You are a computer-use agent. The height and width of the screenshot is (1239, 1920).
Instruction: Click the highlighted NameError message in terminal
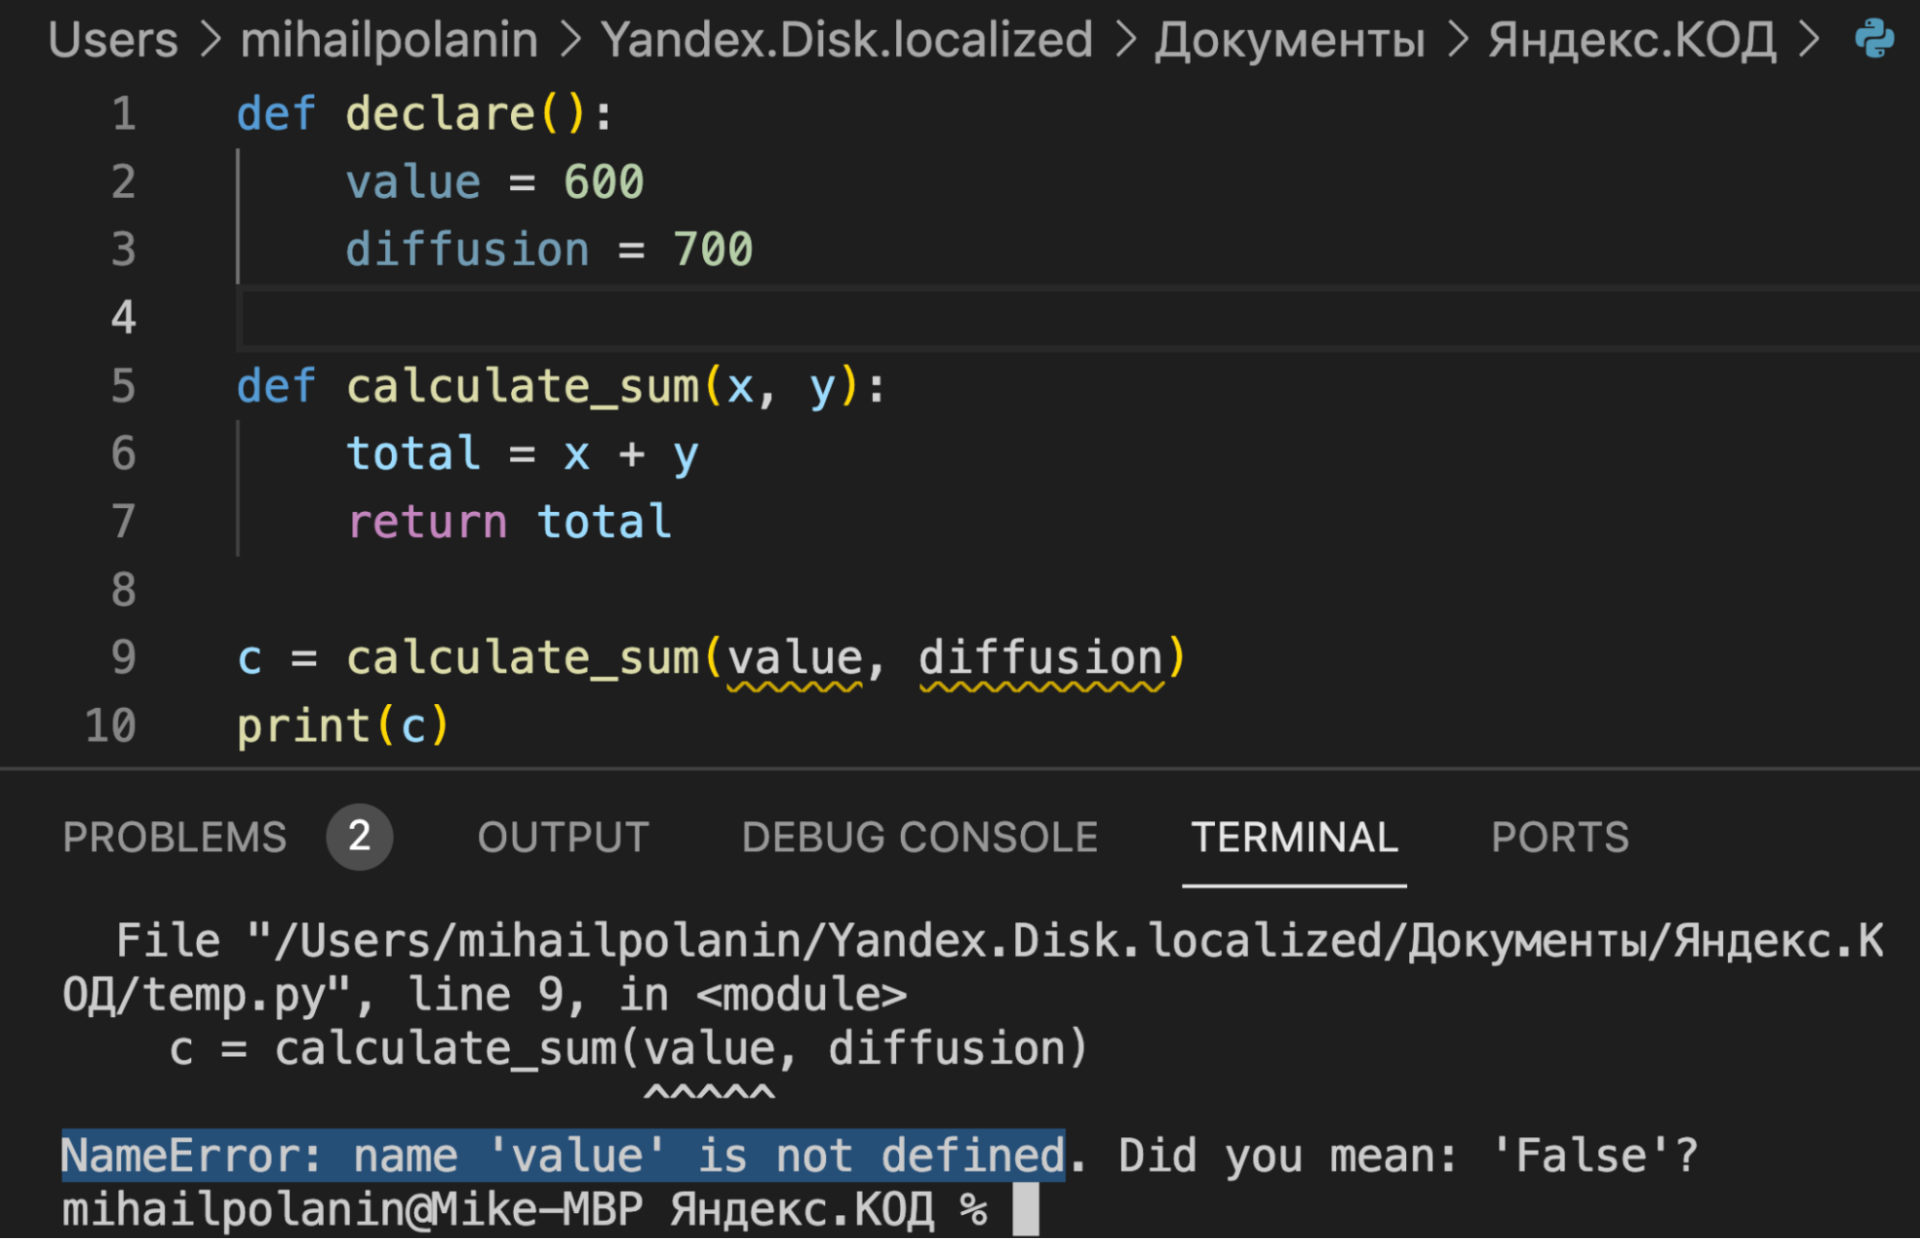click(560, 1155)
